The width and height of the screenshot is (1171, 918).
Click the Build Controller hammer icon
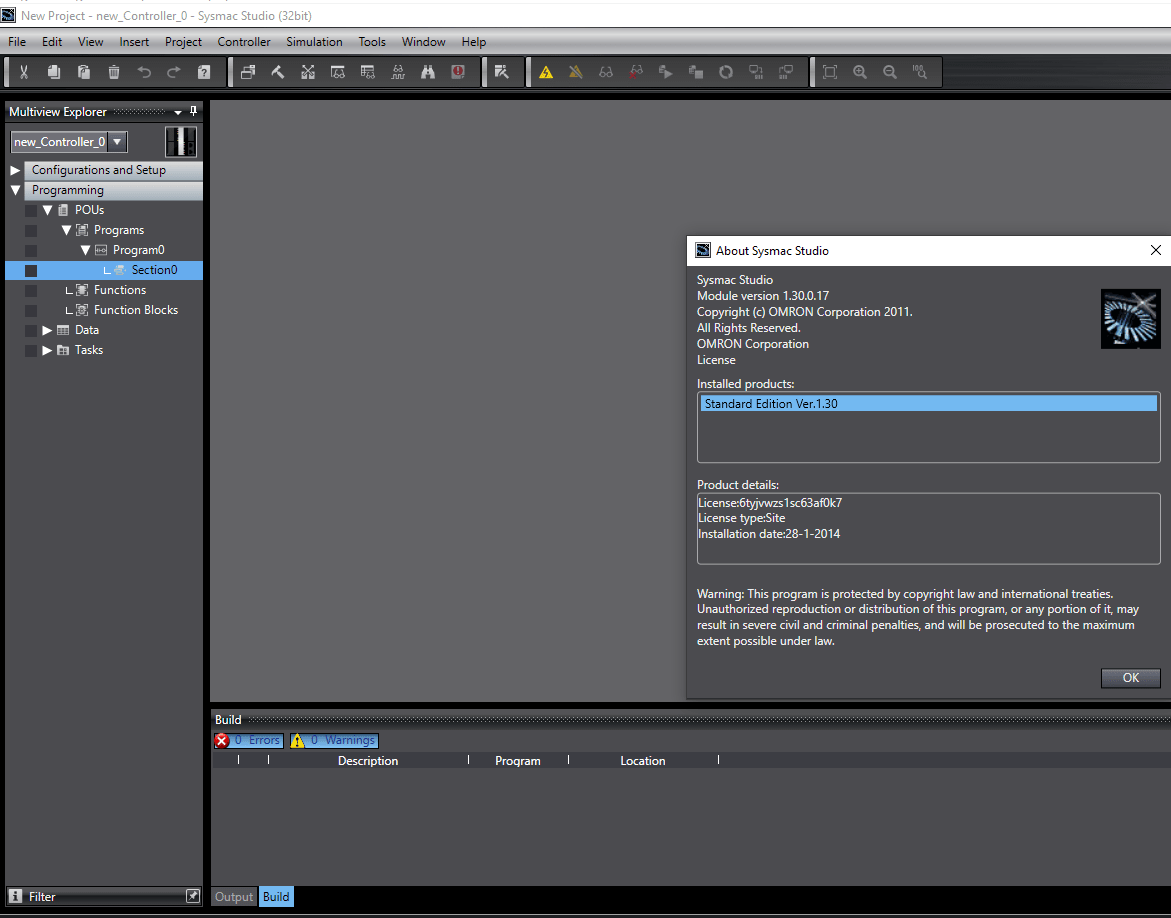(x=278, y=71)
